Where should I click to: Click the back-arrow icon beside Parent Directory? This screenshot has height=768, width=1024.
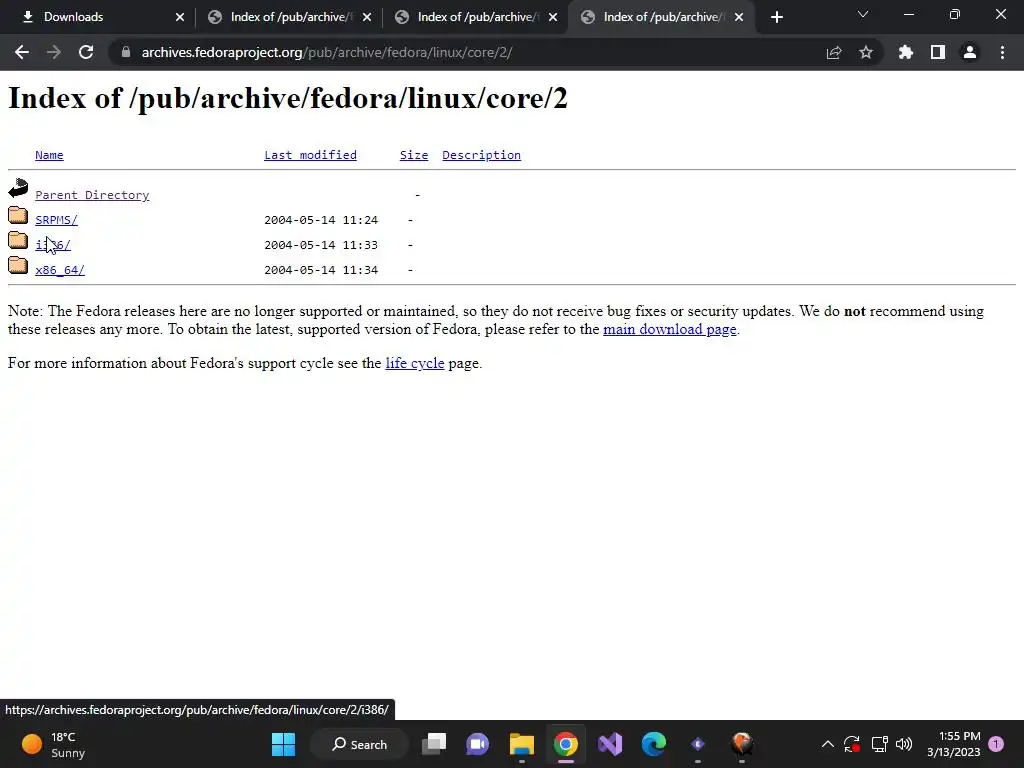(x=18, y=189)
